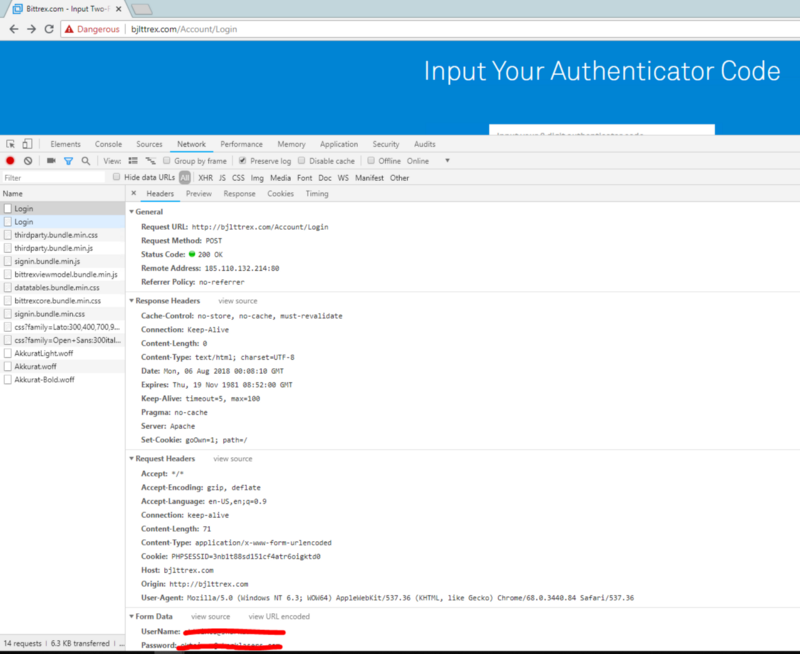This screenshot has height=654, width=800.
Task: Reload the page with the refresh icon
Action: pos(49,29)
